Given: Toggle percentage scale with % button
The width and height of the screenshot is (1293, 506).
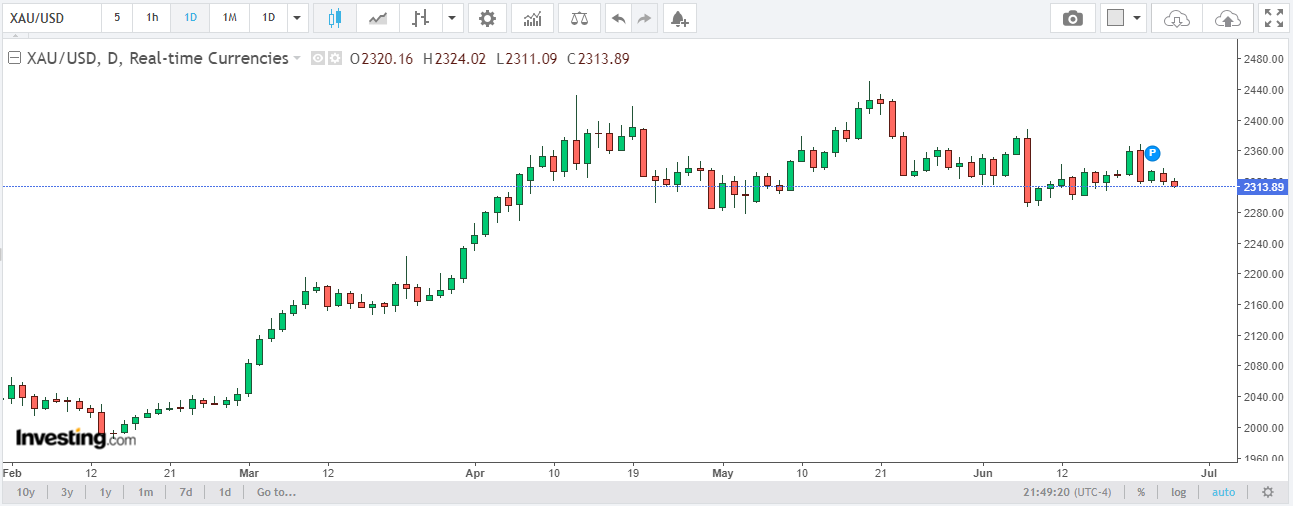Looking at the screenshot, I should tap(1141, 492).
